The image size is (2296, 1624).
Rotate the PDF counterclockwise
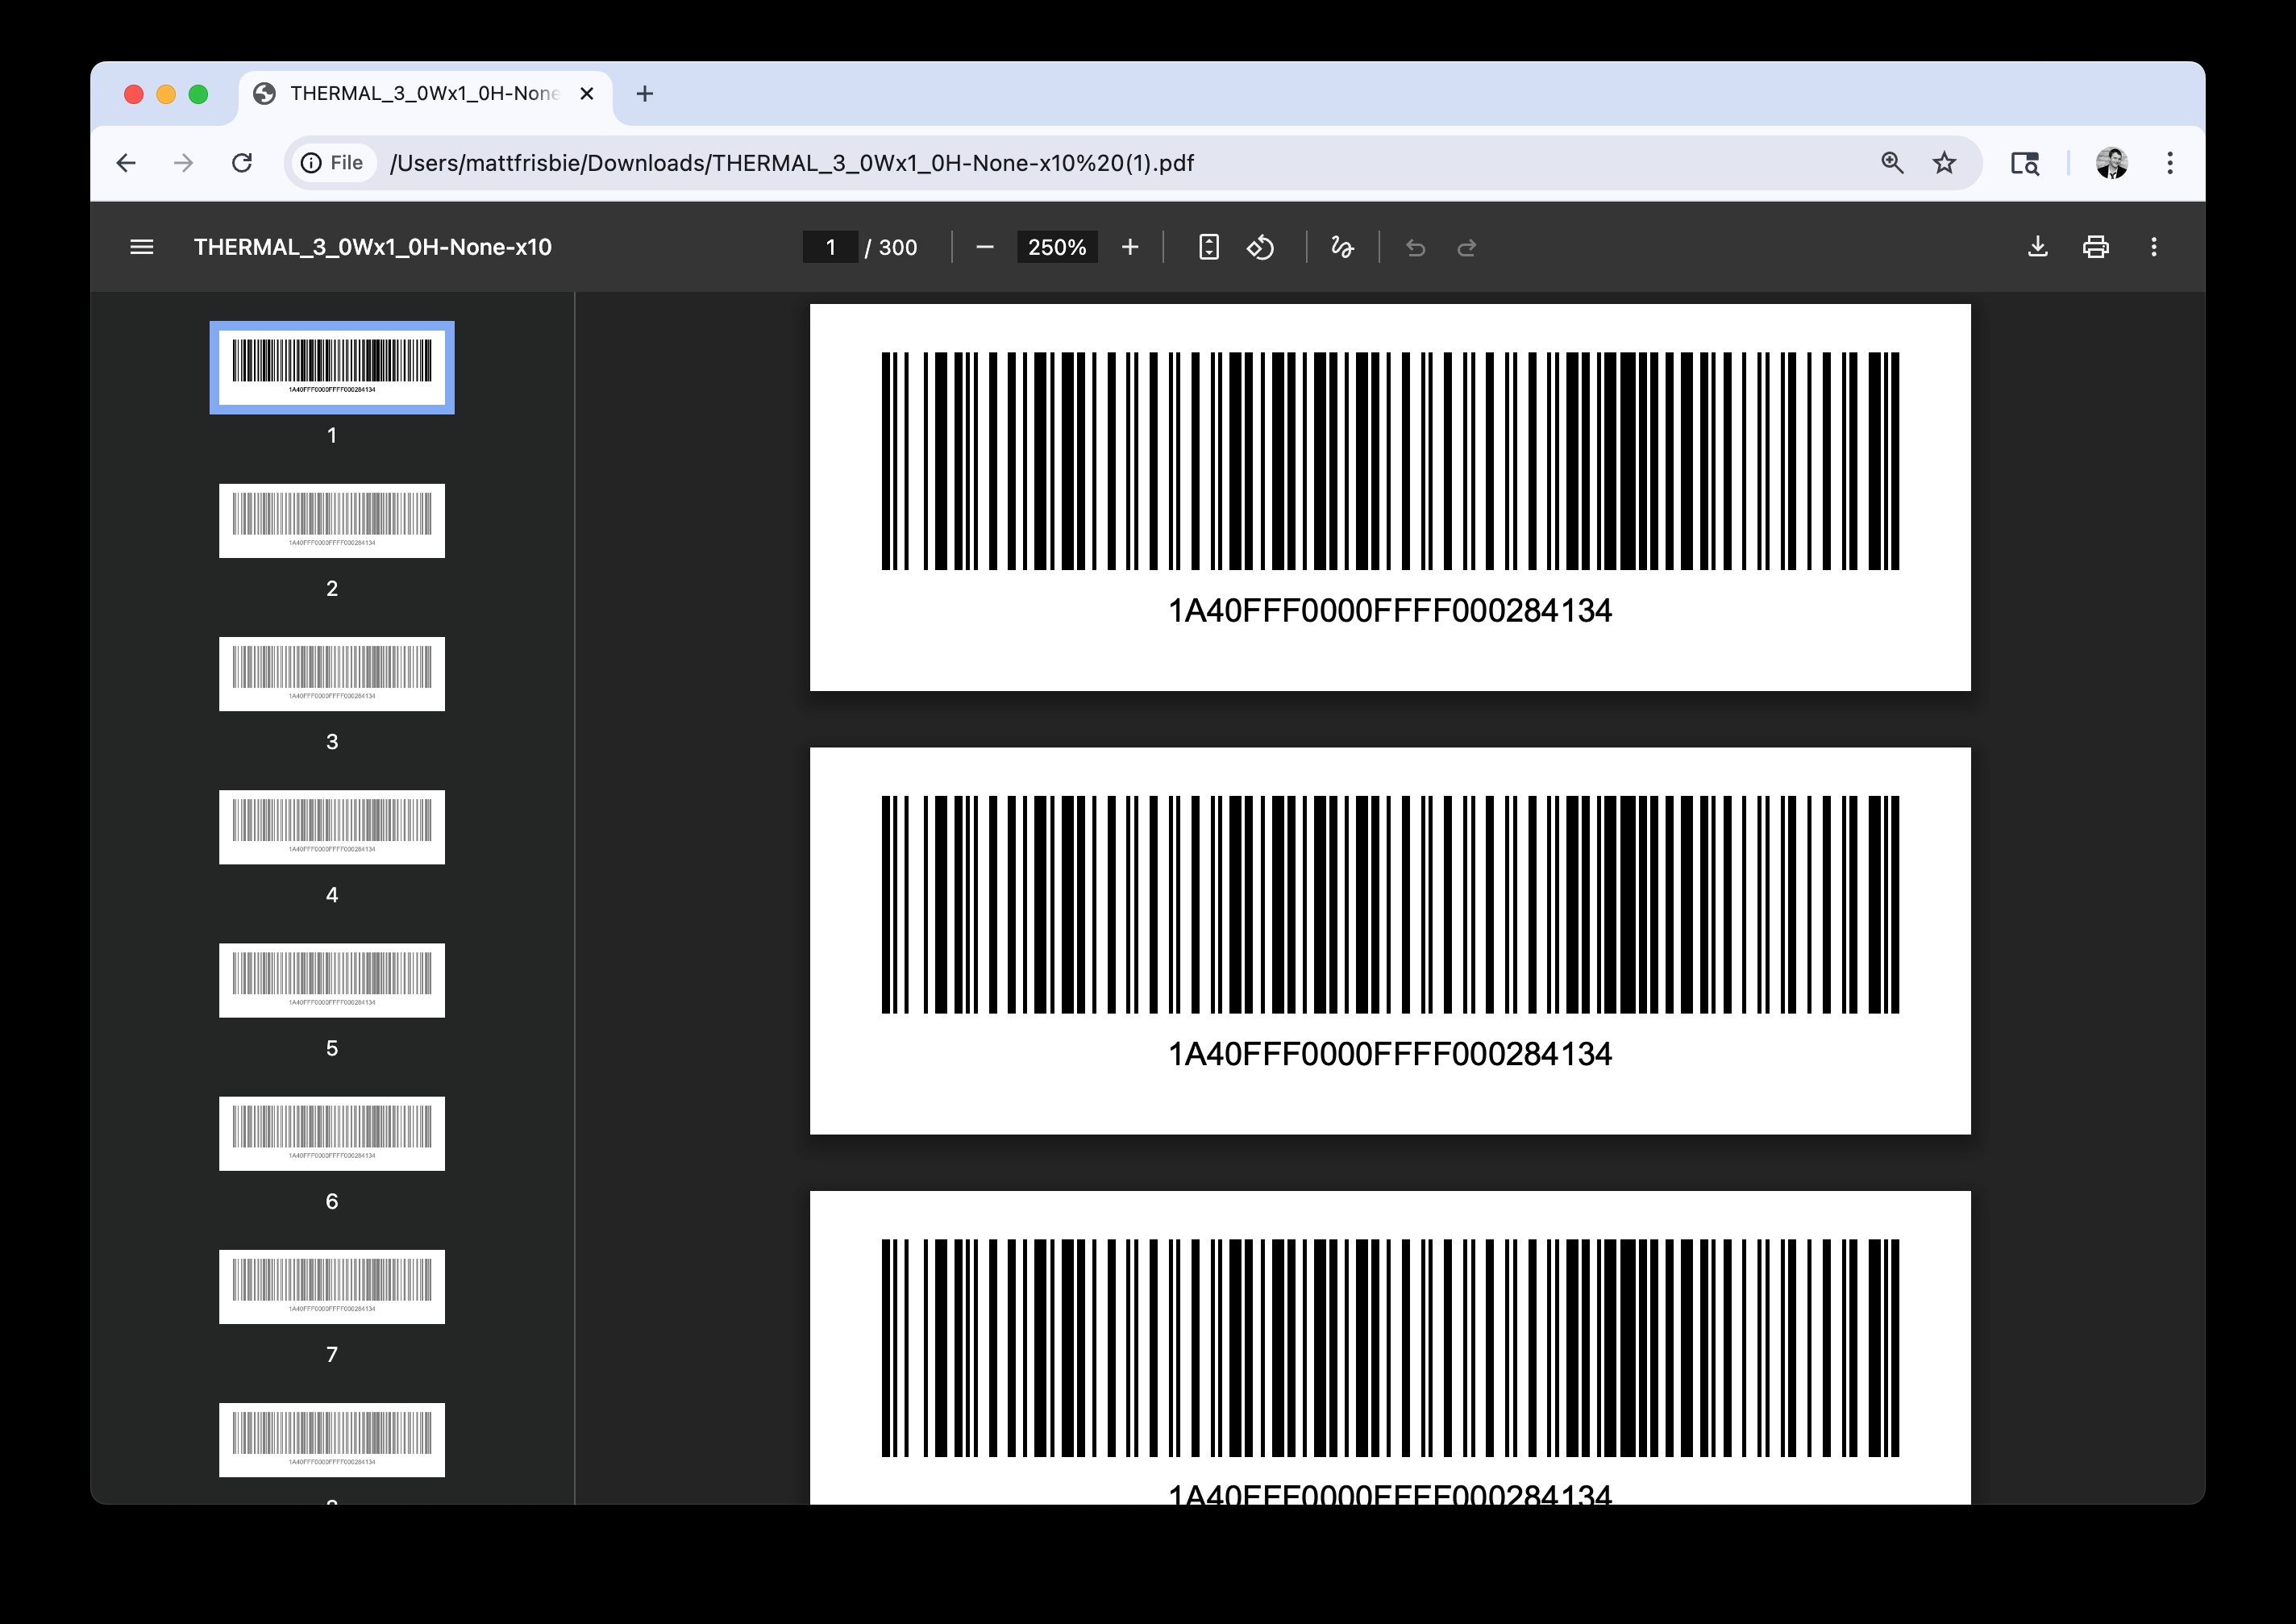pyautogui.click(x=1260, y=247)
